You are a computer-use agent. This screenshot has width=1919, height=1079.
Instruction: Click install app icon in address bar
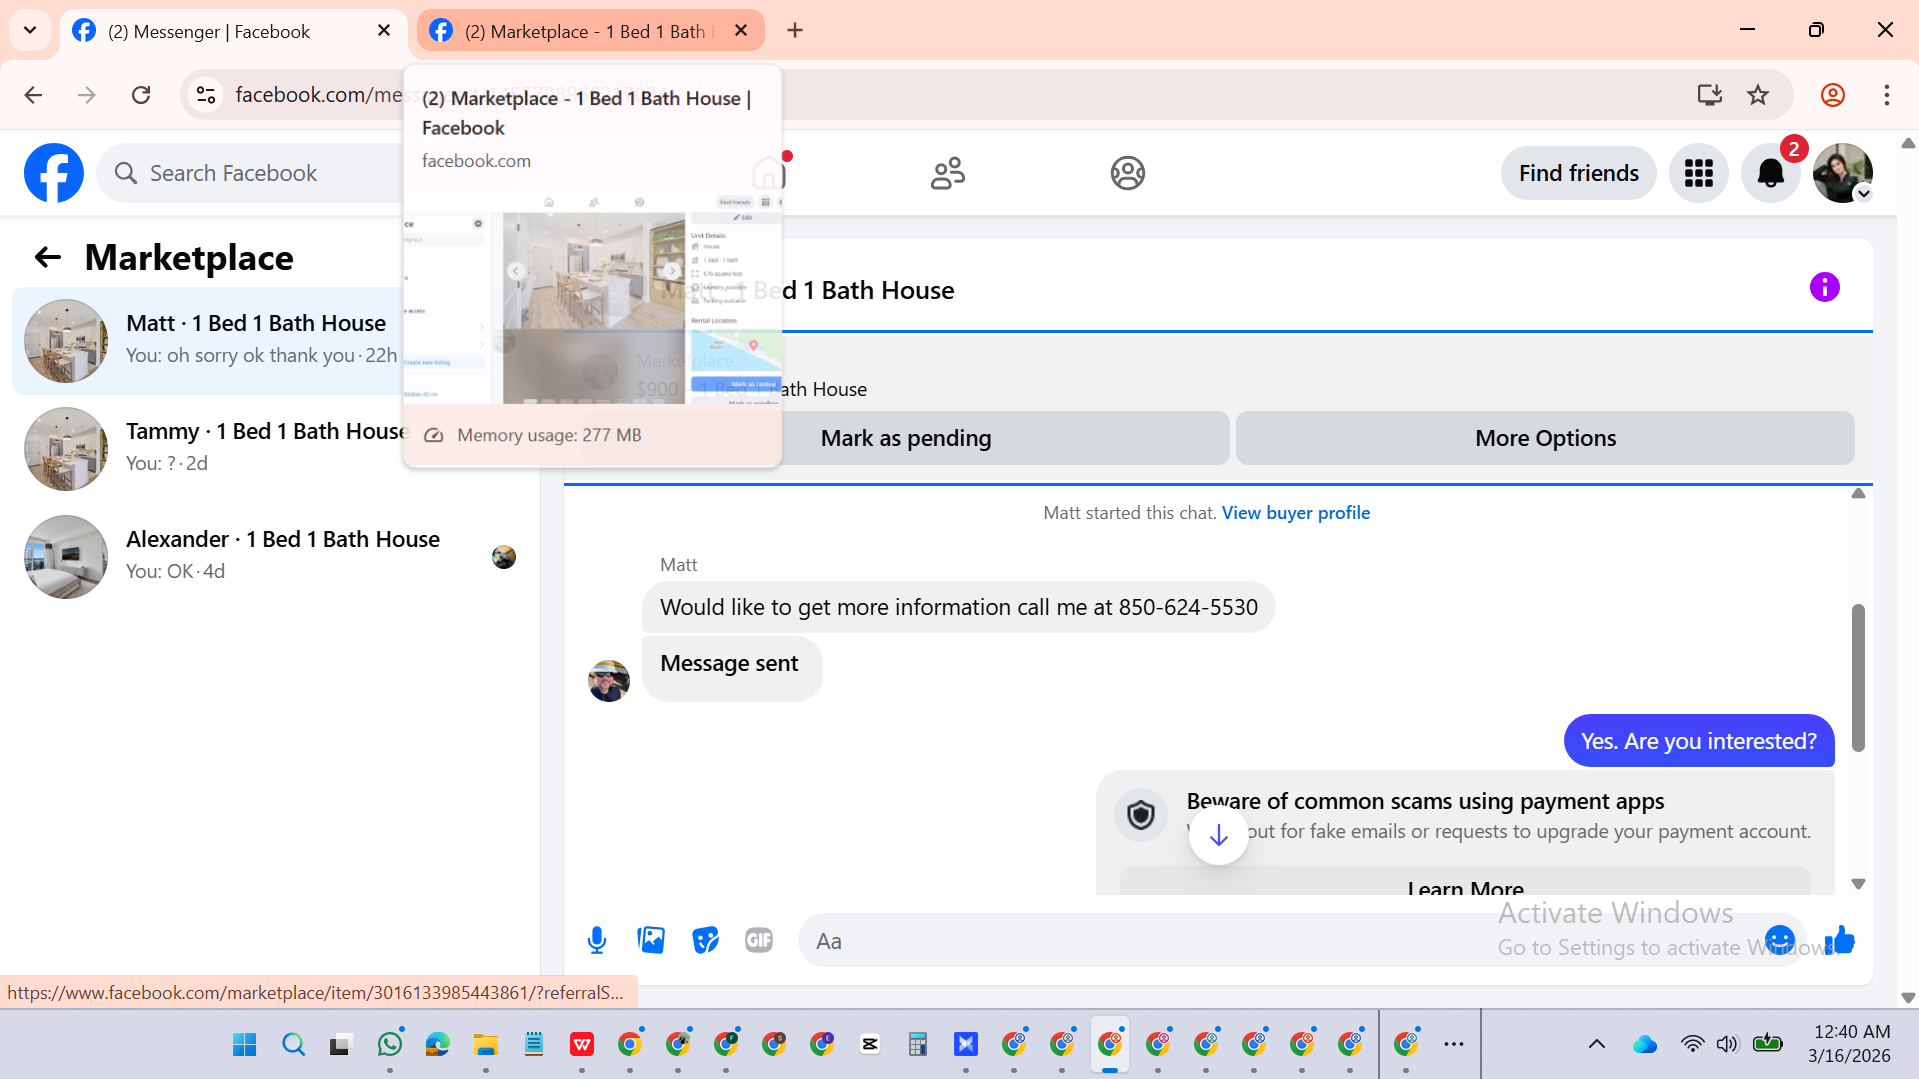[x=1709, y=95]
